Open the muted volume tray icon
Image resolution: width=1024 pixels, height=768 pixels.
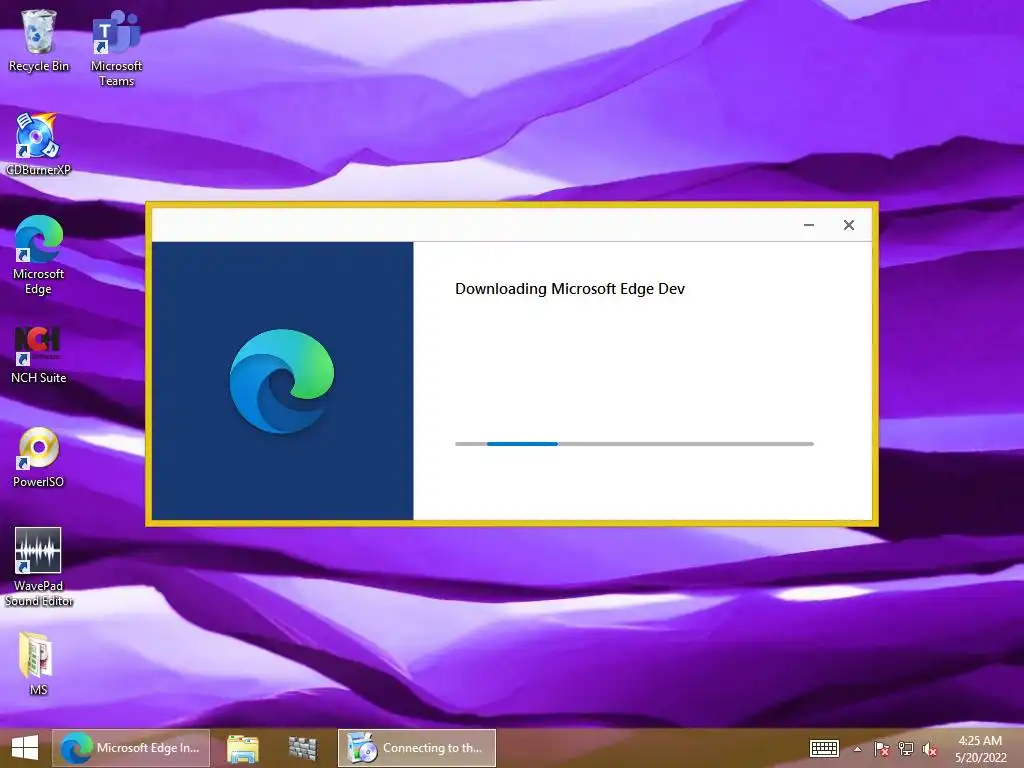[930, 749]
